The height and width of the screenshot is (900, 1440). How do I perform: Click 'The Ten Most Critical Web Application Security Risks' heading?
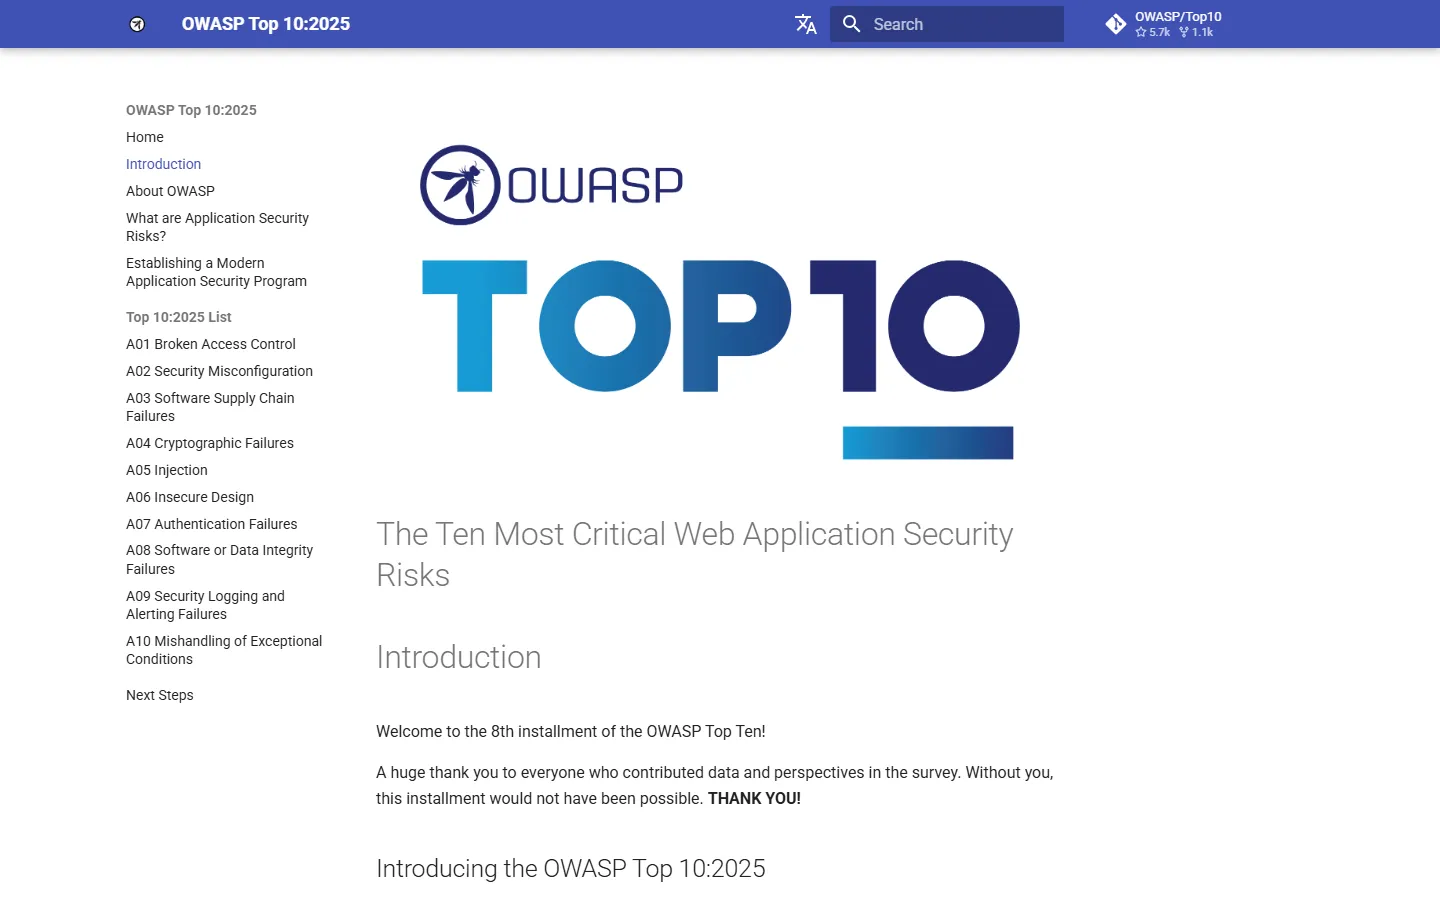(x=694, y=554)
